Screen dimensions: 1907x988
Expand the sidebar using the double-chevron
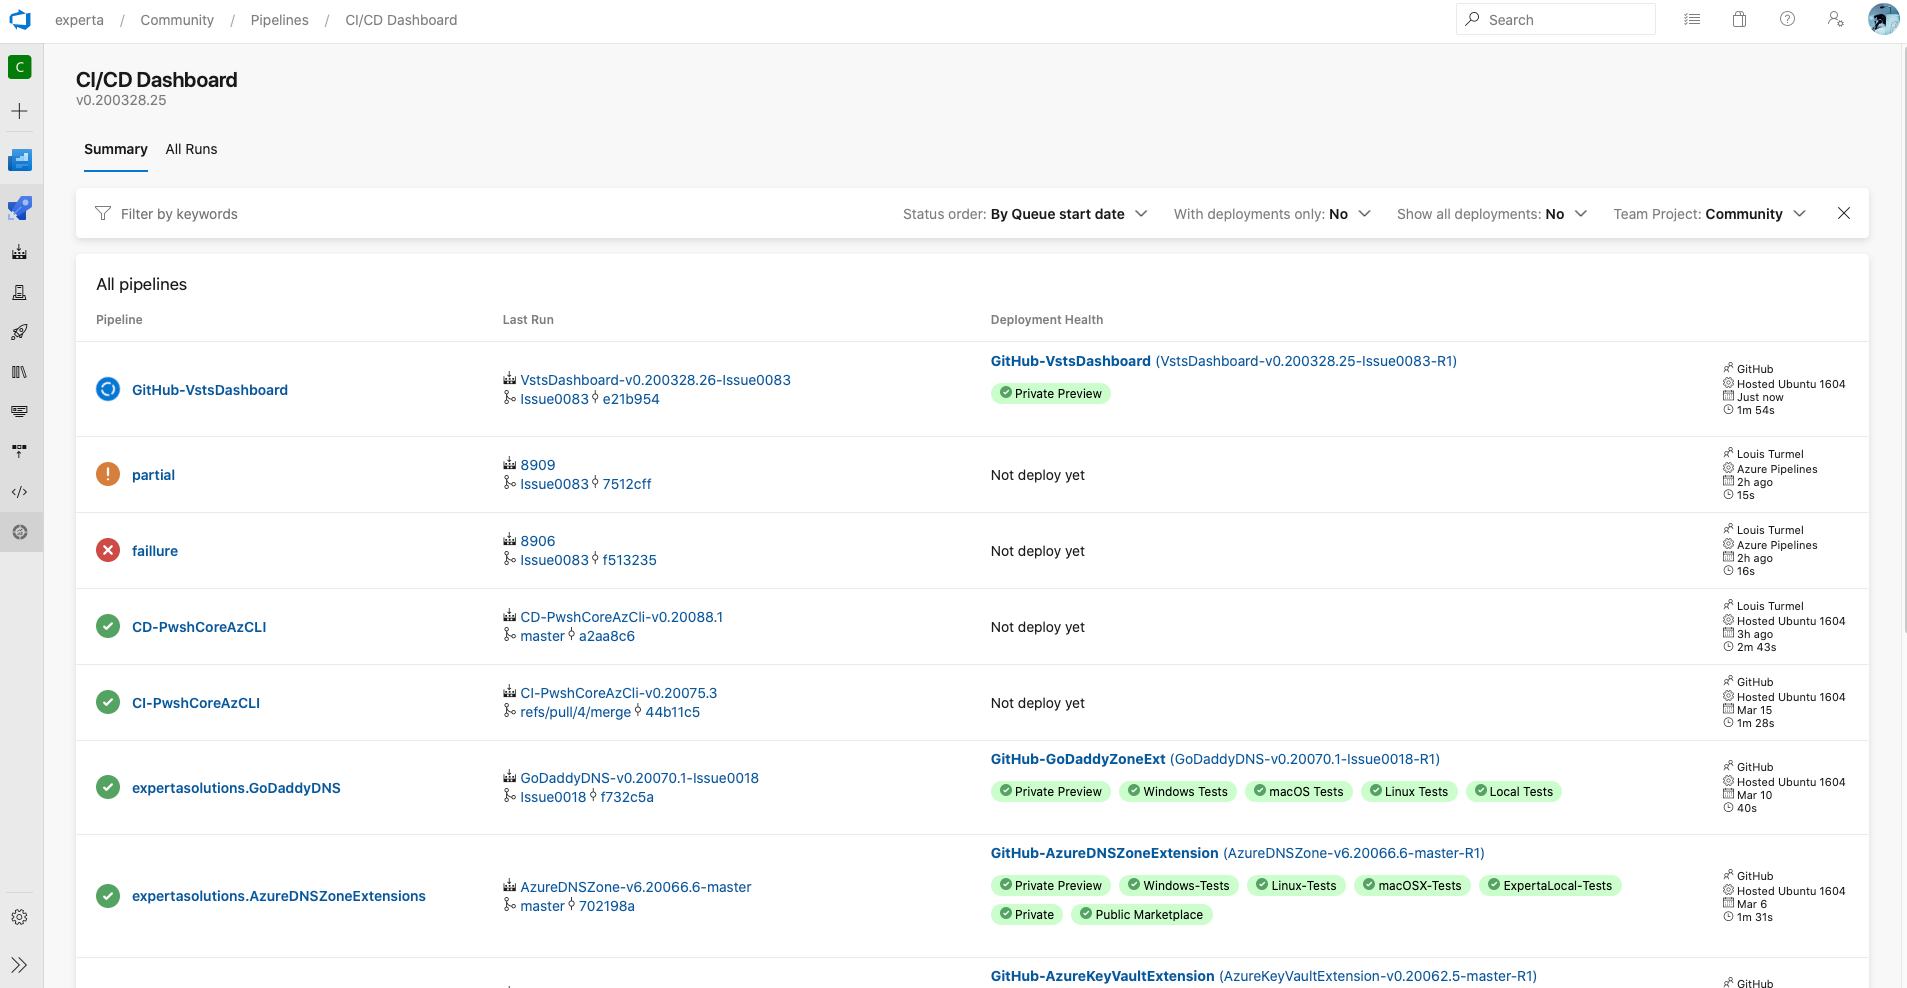19,964
